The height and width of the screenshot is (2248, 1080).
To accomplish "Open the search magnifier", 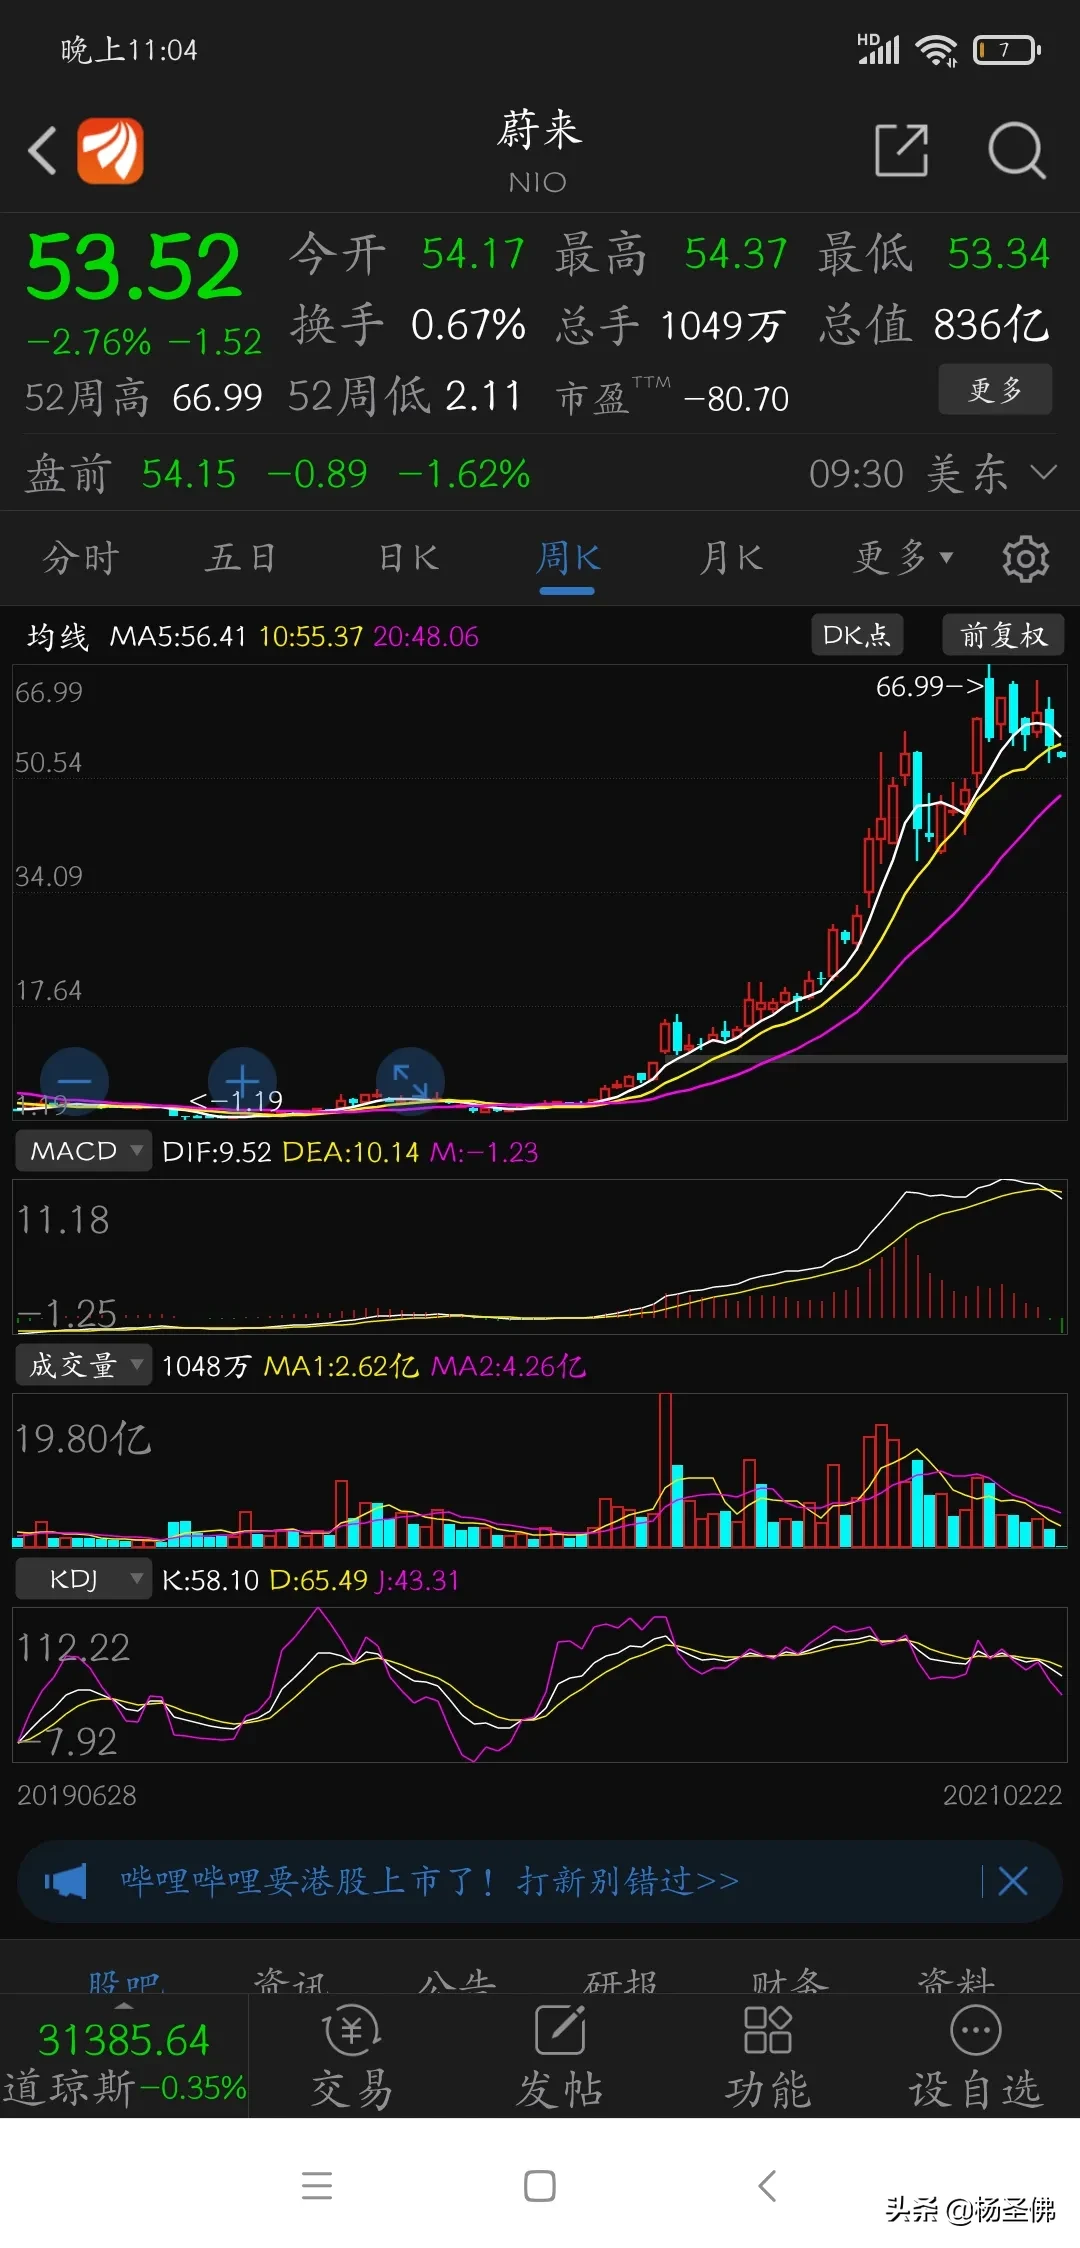I will [1016, 151].
